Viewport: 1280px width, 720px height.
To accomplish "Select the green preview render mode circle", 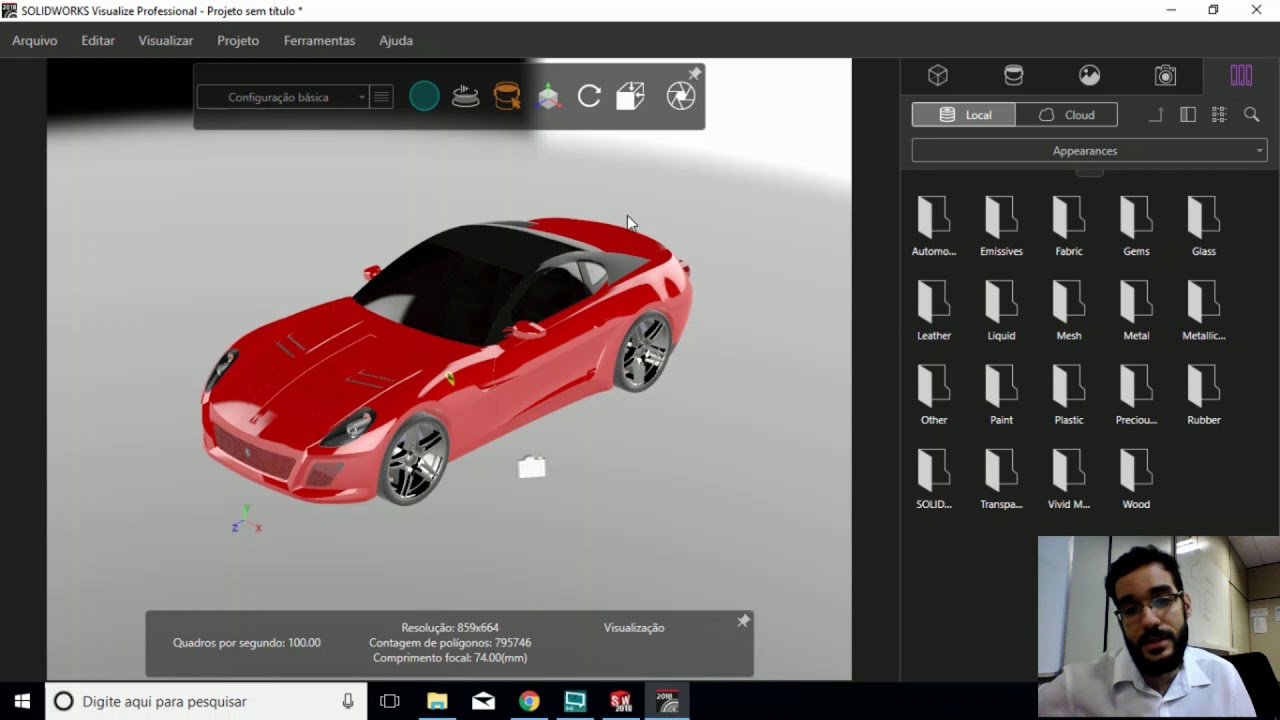I will (x=424, y=96).
